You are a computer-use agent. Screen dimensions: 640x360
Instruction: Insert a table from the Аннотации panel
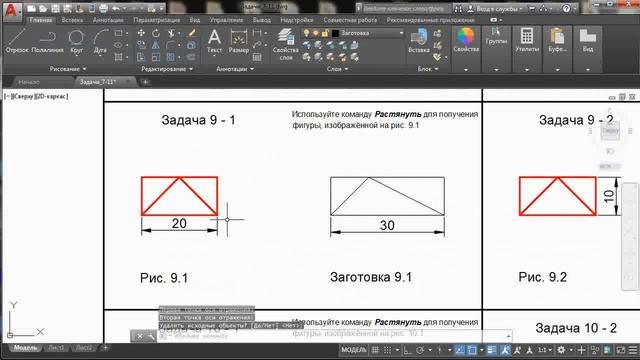pos(257,57)
